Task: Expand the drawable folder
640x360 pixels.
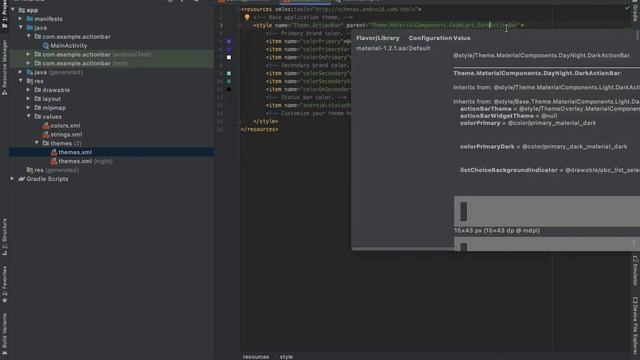Action: [x=29, y=90]
